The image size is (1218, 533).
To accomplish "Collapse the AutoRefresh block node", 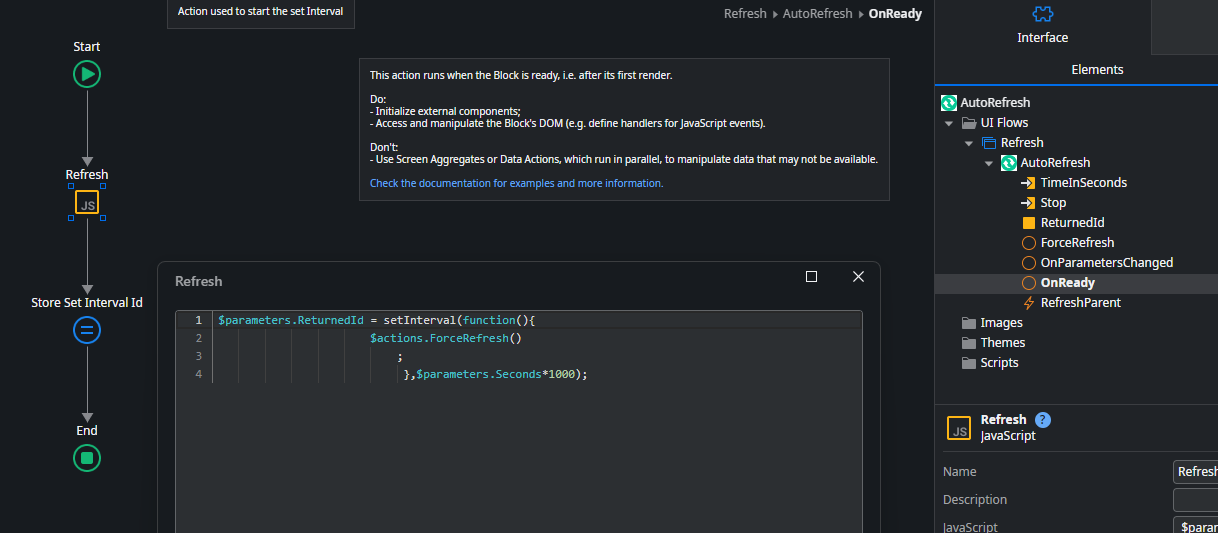I will pyautogui.click(x=989, y=163).
